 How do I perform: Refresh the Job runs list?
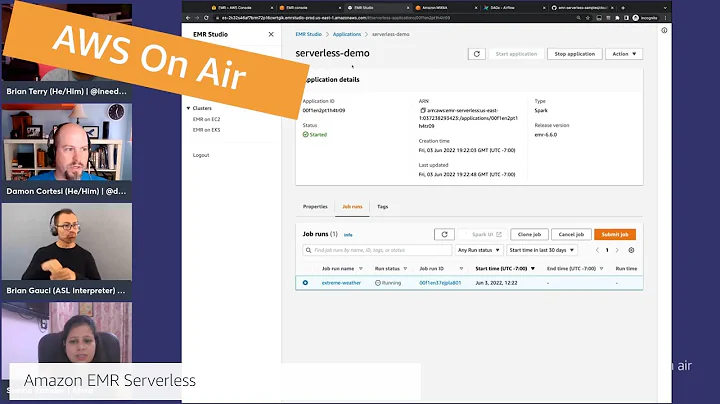point(444,235)
